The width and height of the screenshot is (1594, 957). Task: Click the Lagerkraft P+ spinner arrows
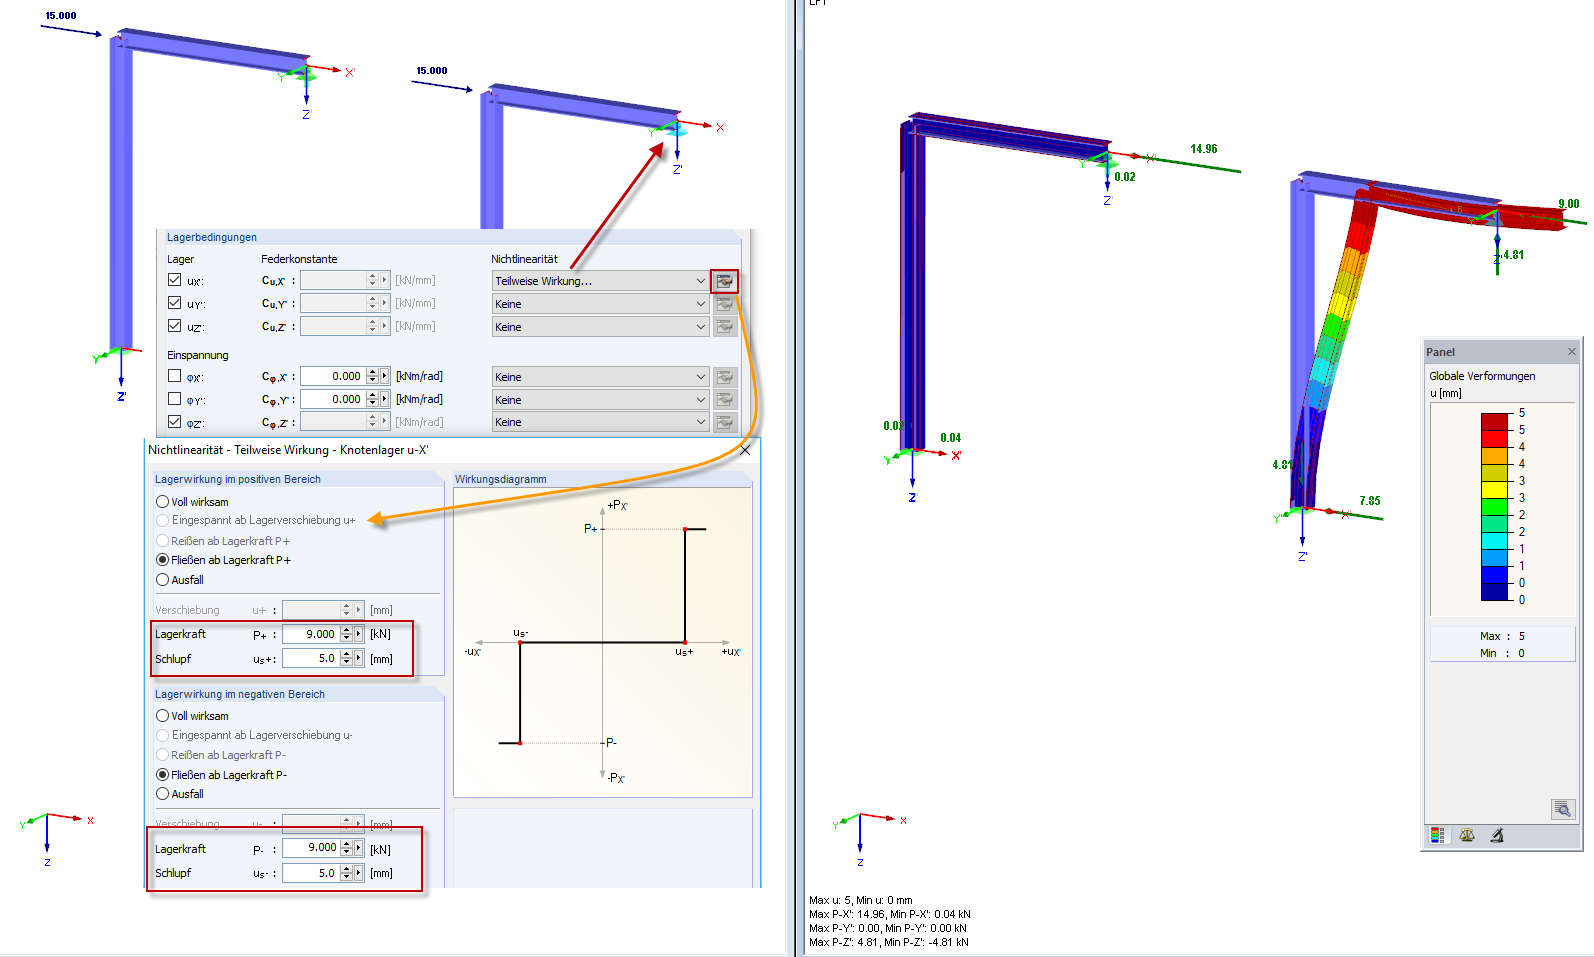pos(347,634)
